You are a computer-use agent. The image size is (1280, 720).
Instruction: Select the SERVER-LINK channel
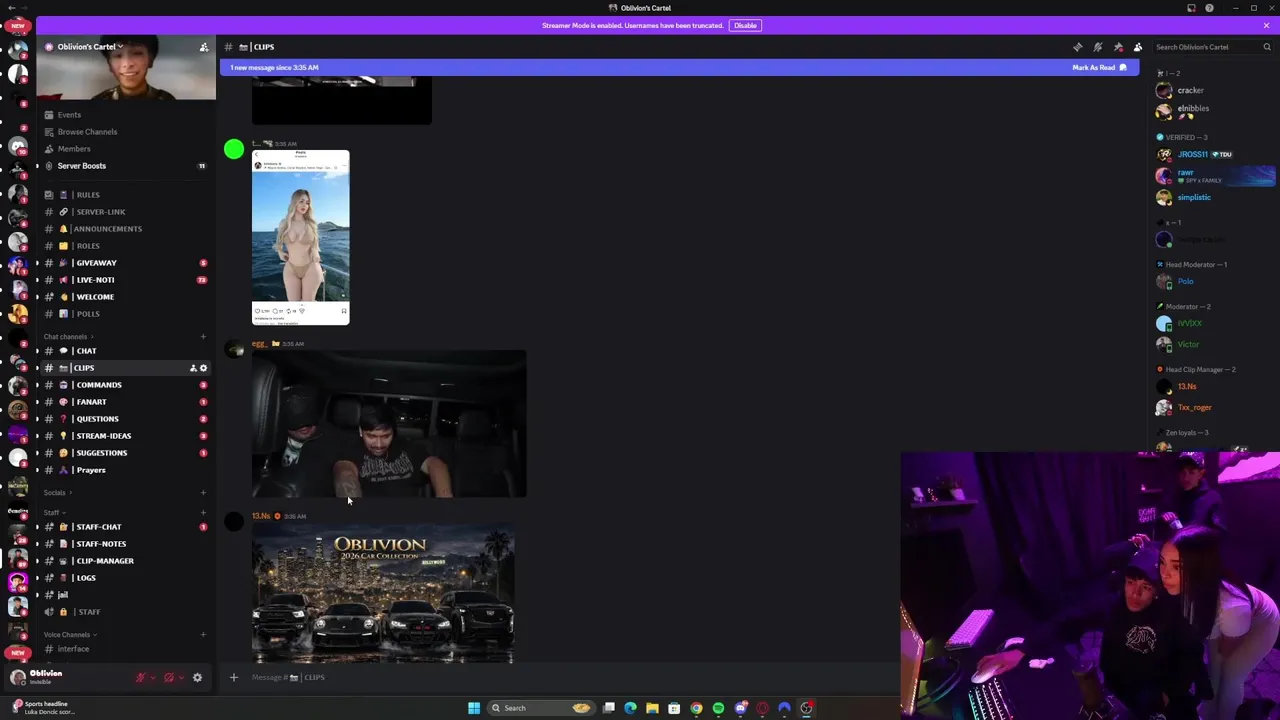click(125, 212)
